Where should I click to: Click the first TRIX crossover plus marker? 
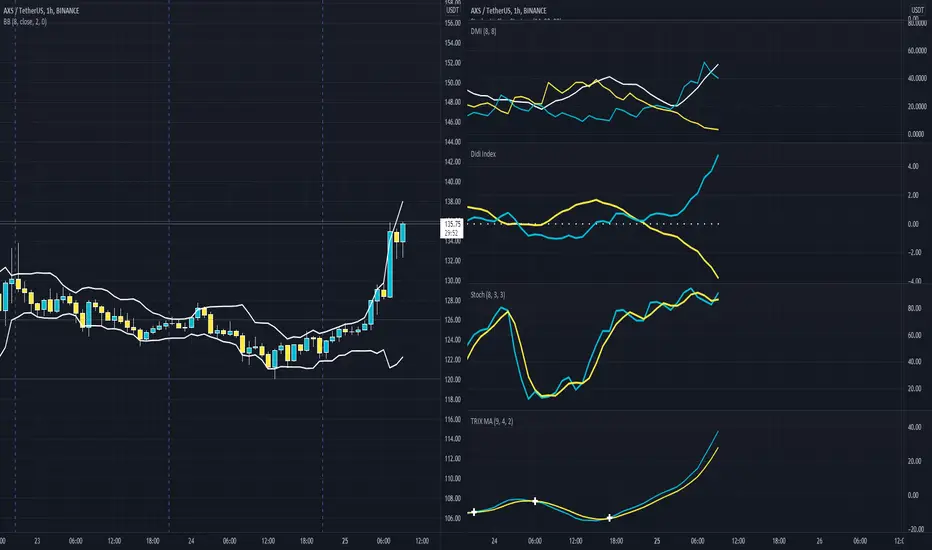pyautogui.click(x=474, y=512)
